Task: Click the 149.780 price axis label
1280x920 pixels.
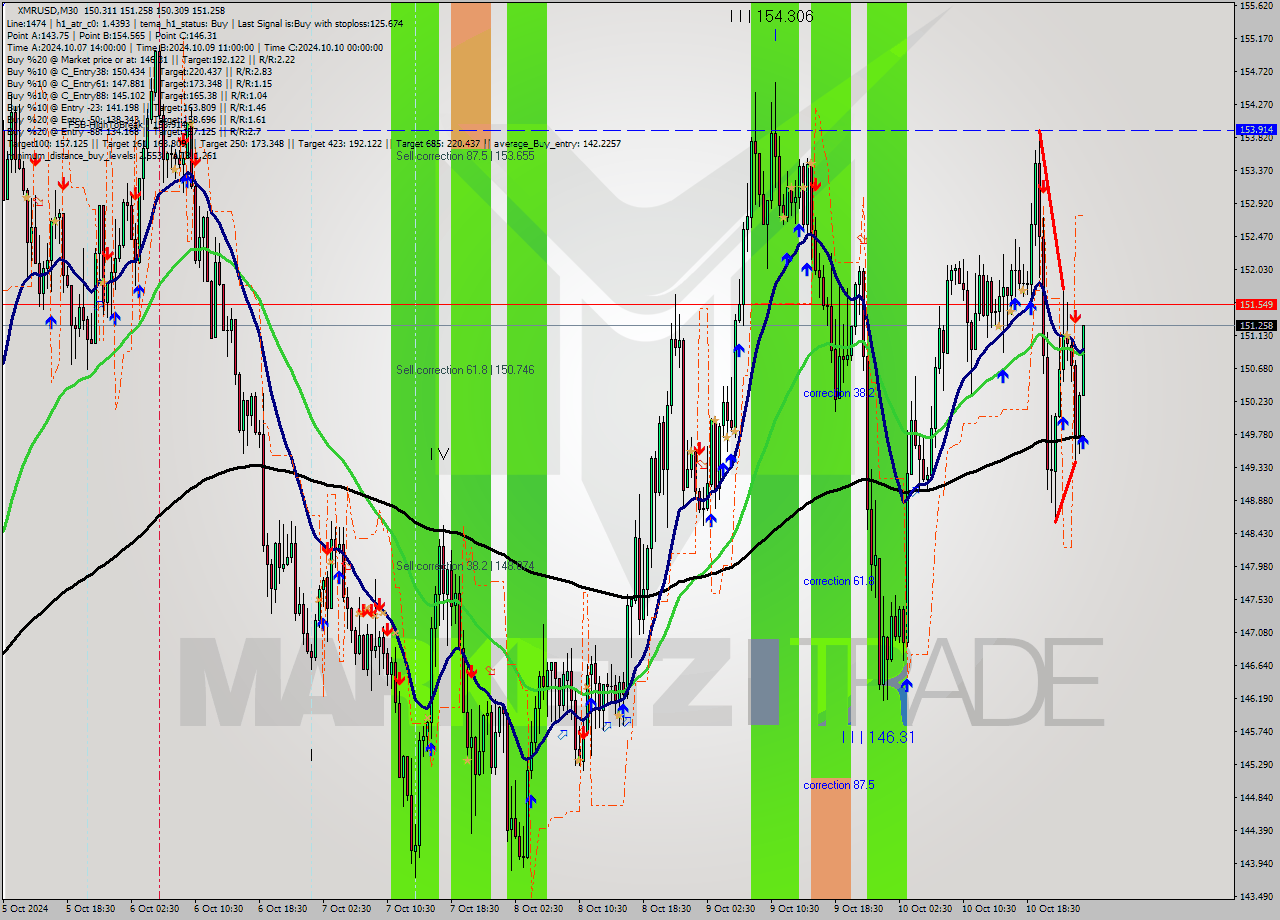Action: 1256,435
